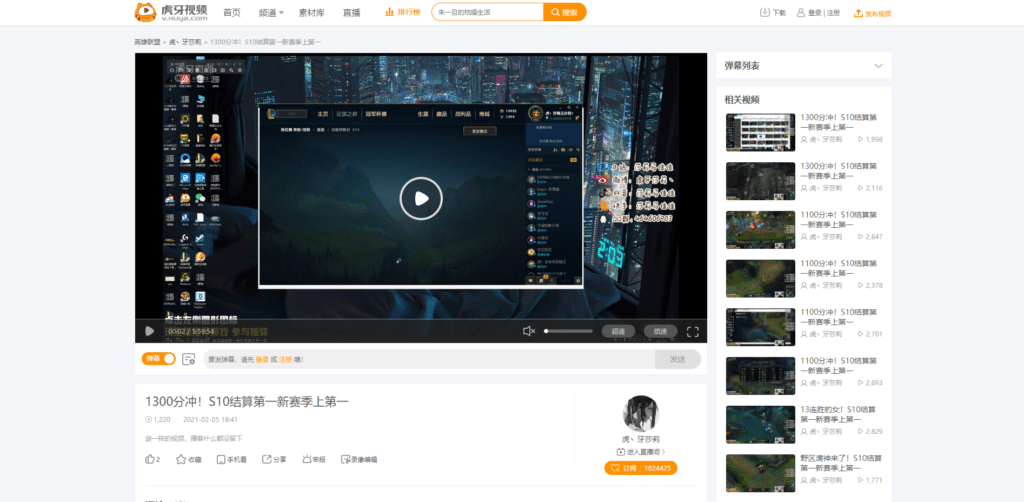
Task: Open thumbnail of related video with 2,829 views
Action: click(x=760, y=425)
